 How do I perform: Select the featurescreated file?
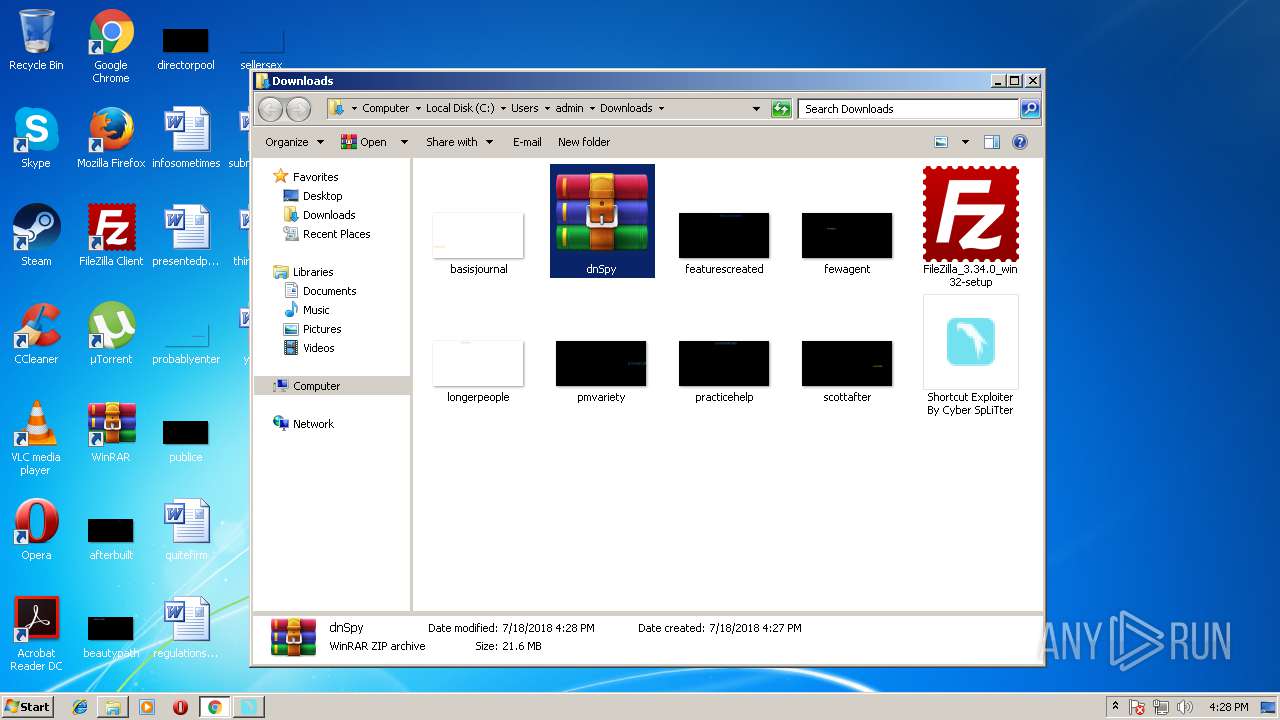coord(724,243)
